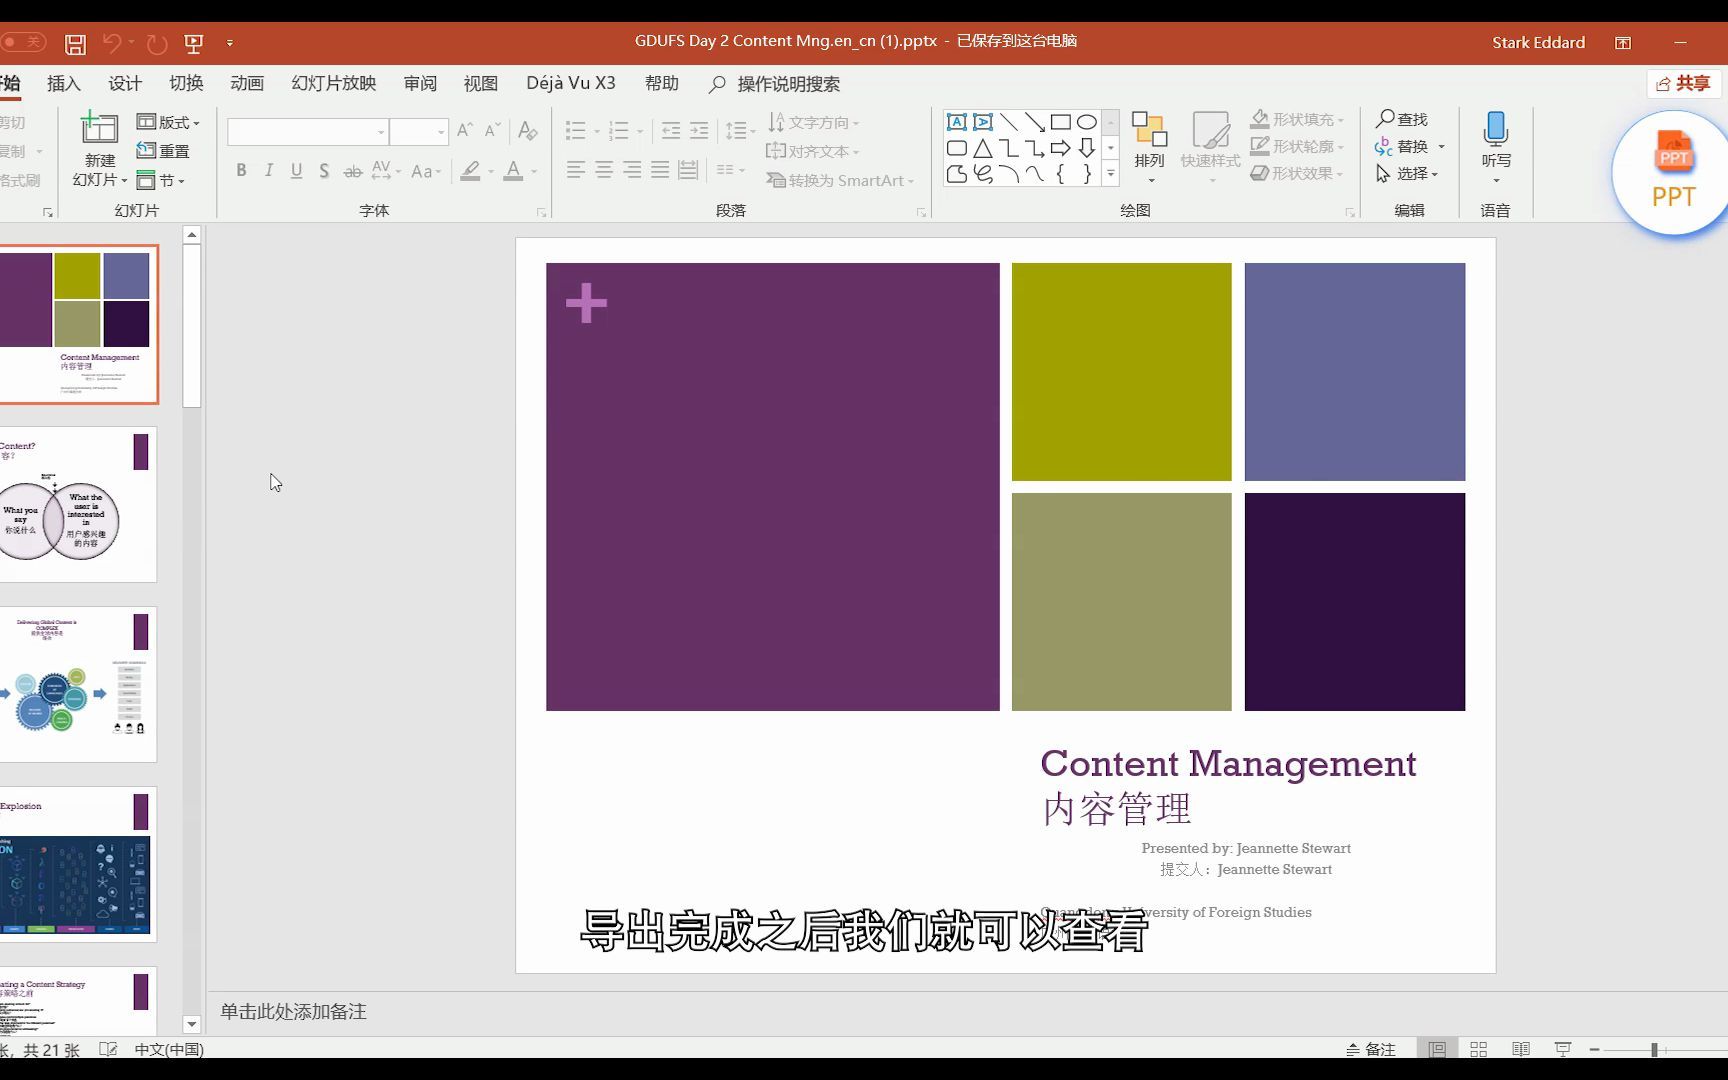Select the oval shape in gallery

(1087, 122)
